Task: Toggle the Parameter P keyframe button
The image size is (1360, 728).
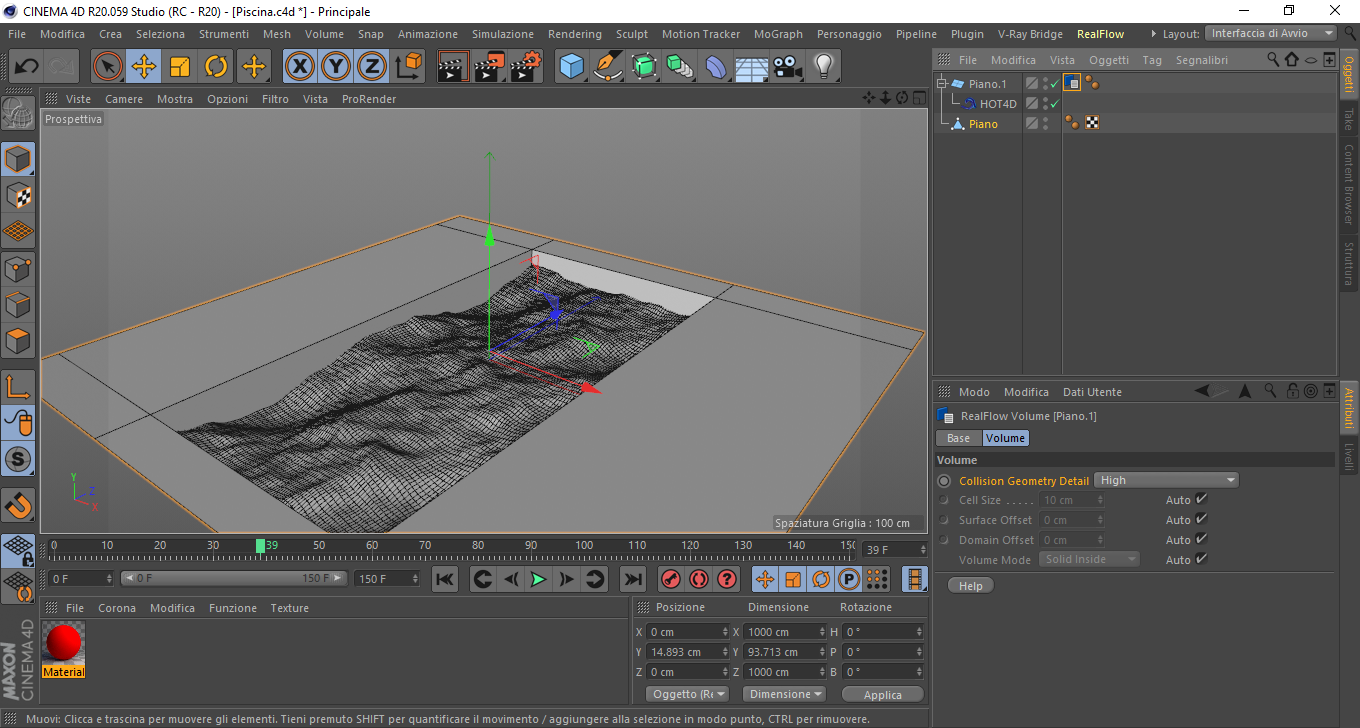Action: point(849,579)
